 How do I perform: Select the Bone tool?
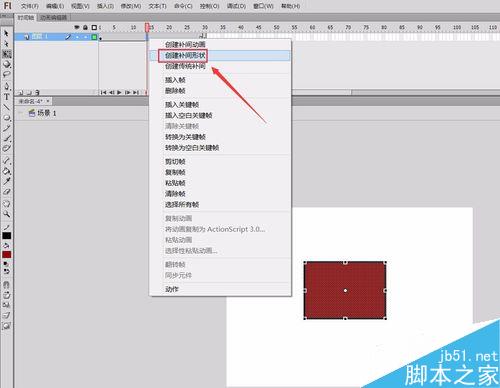point(6,161)
